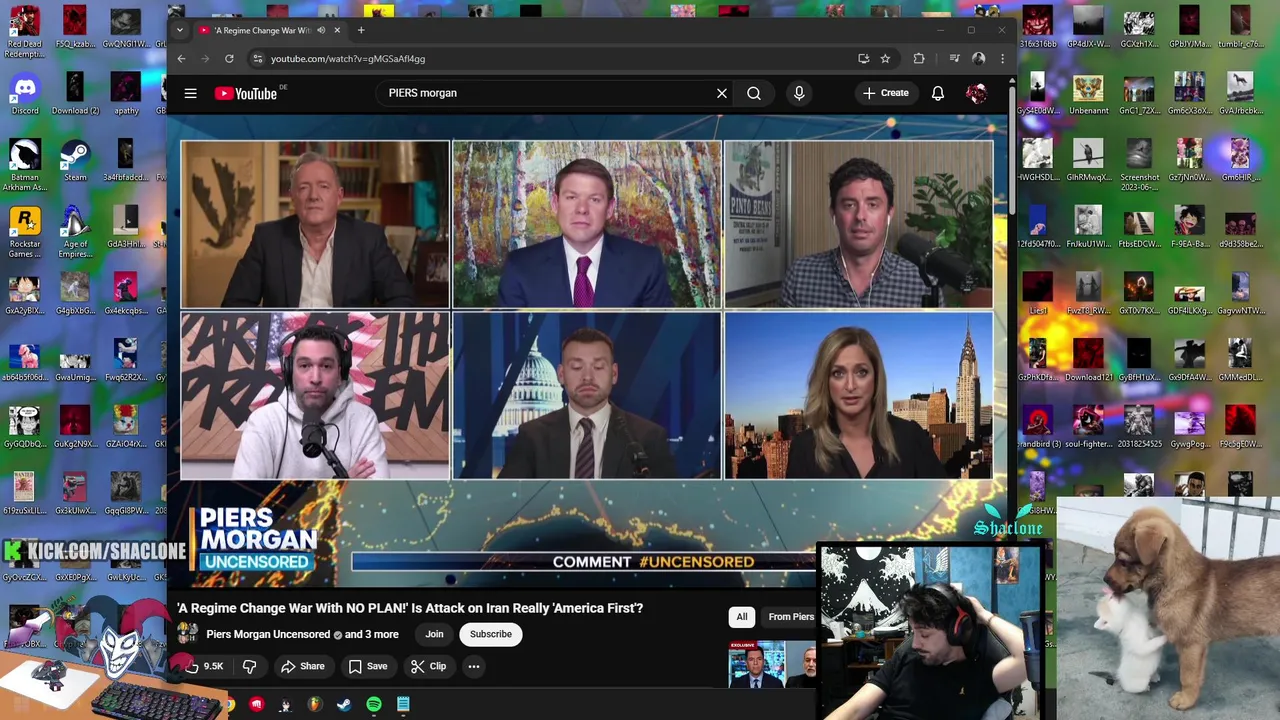Start voice search with the microphone
This screenshot has height=720, width=1280.
[x=799, y=93]
